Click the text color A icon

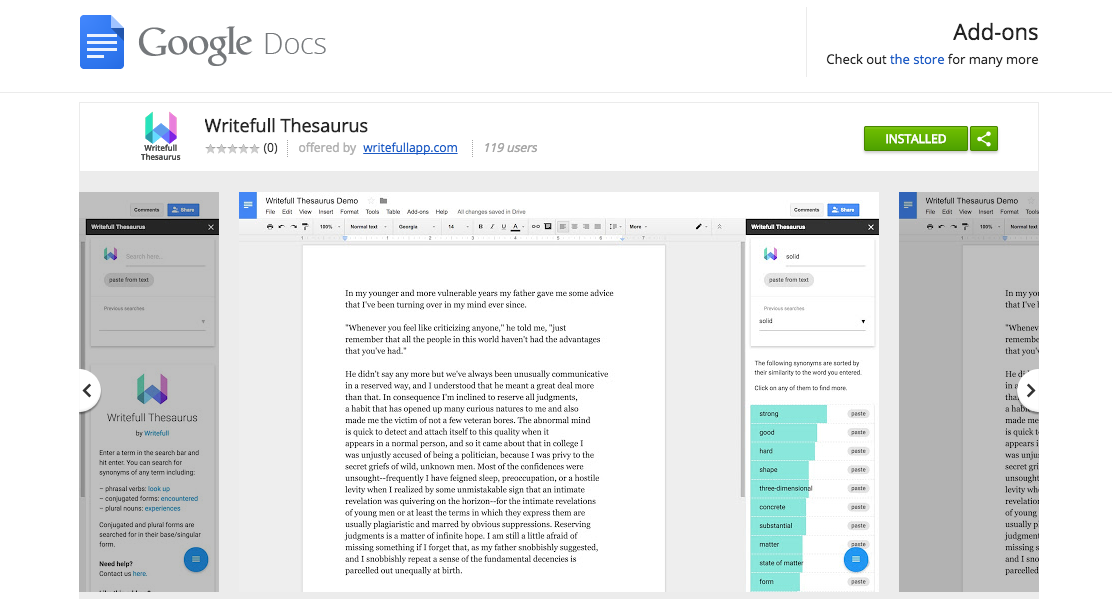516,227
